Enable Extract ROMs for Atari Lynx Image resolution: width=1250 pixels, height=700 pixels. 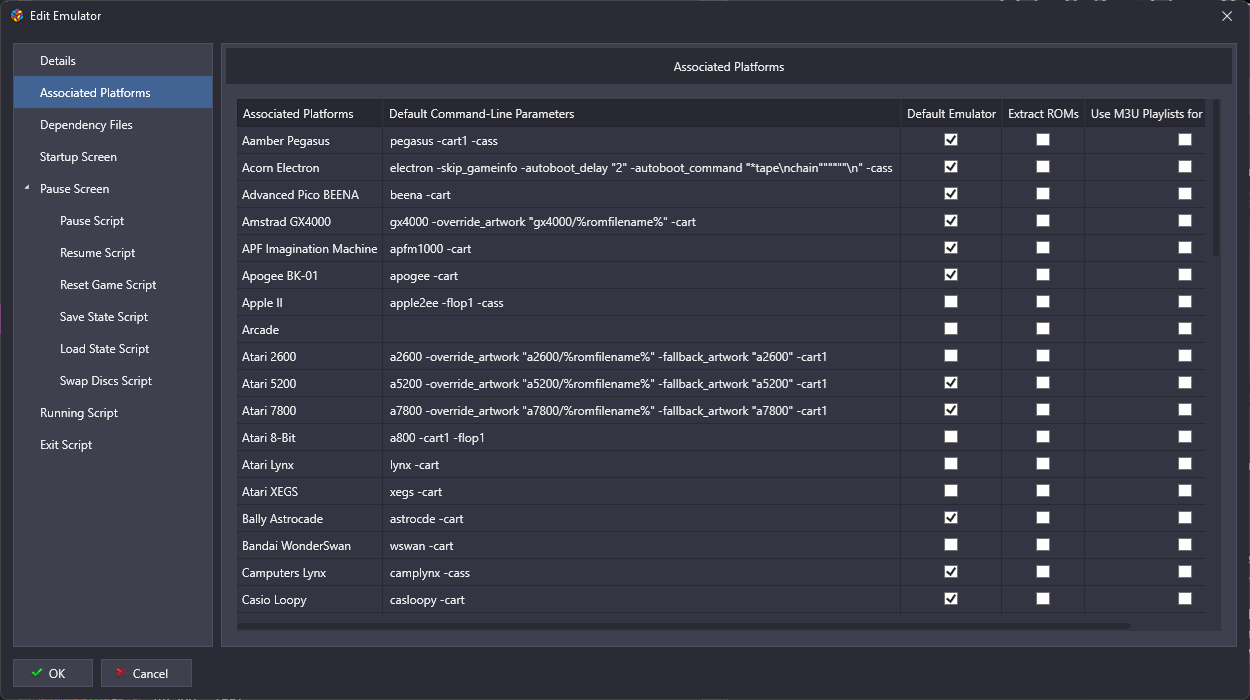[x=1043, y=464]
